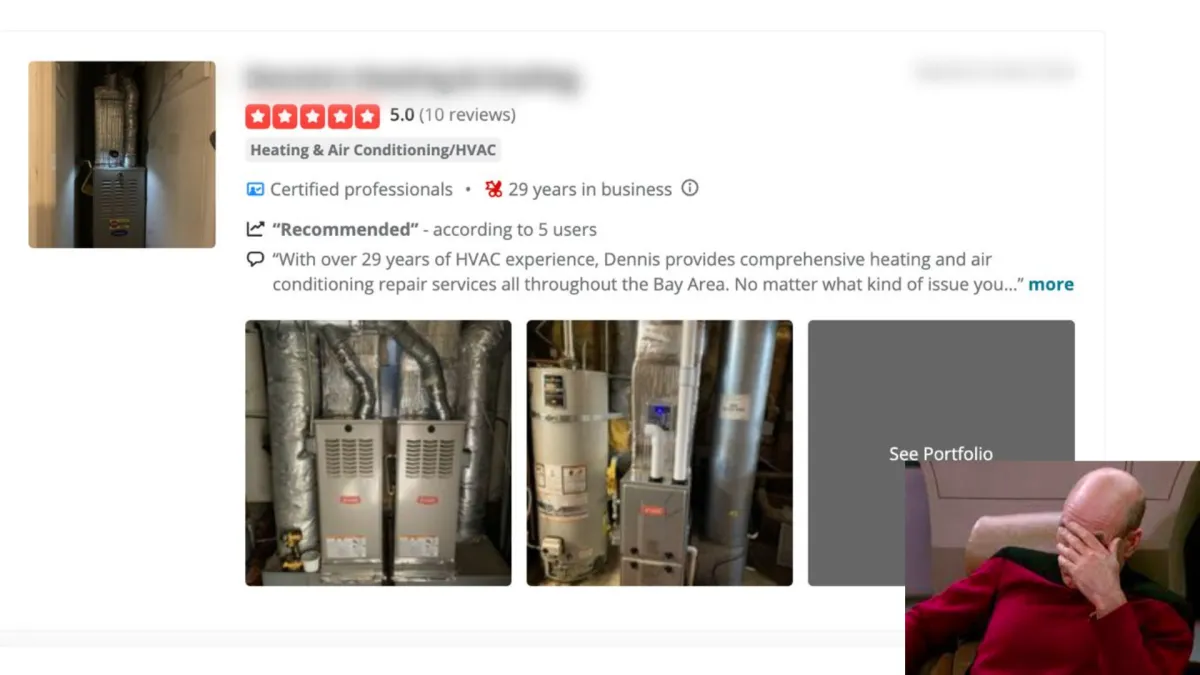Viewport: 1200px width, 675px height.
Task: Click the facepalm meme image overlay
Action: 1052,568
